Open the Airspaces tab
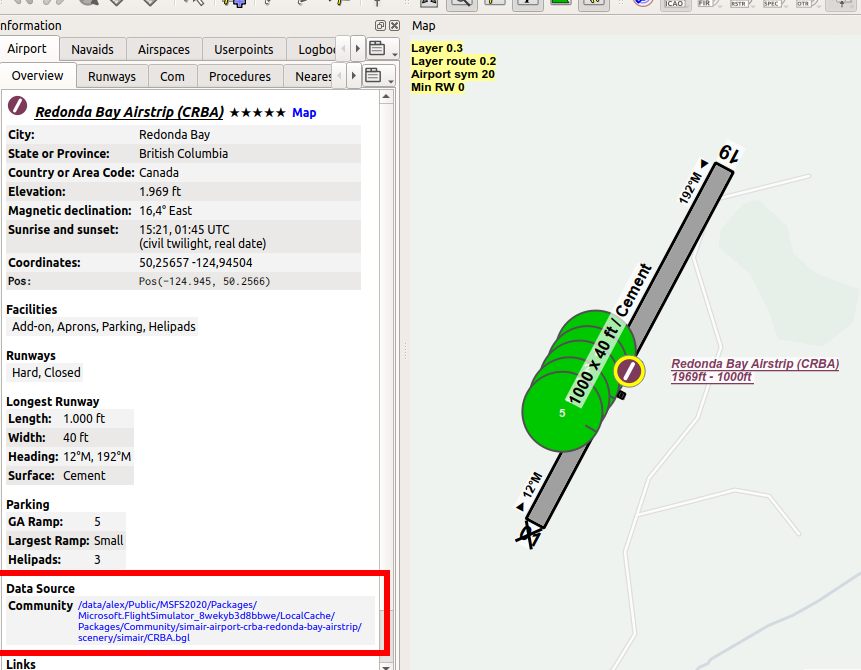The height and width of the screenshot is (670, 861). 164,49
